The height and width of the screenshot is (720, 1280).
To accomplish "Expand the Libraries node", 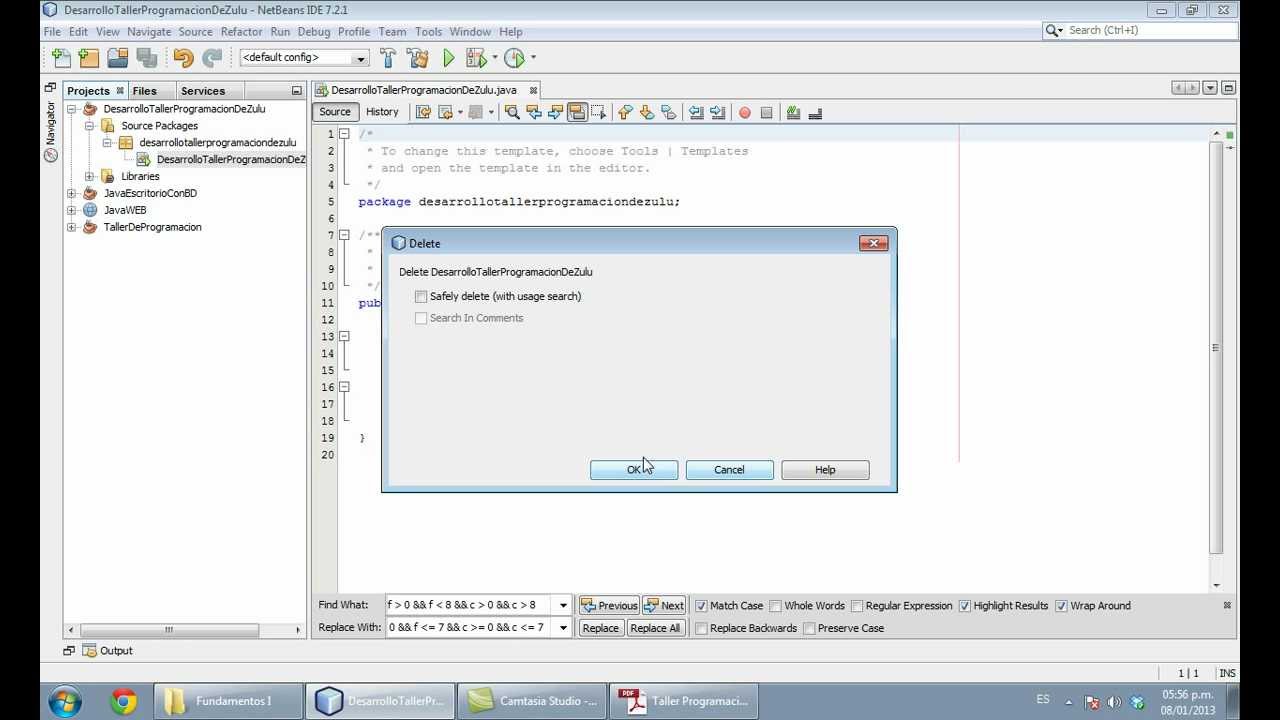I will [90, 177].
